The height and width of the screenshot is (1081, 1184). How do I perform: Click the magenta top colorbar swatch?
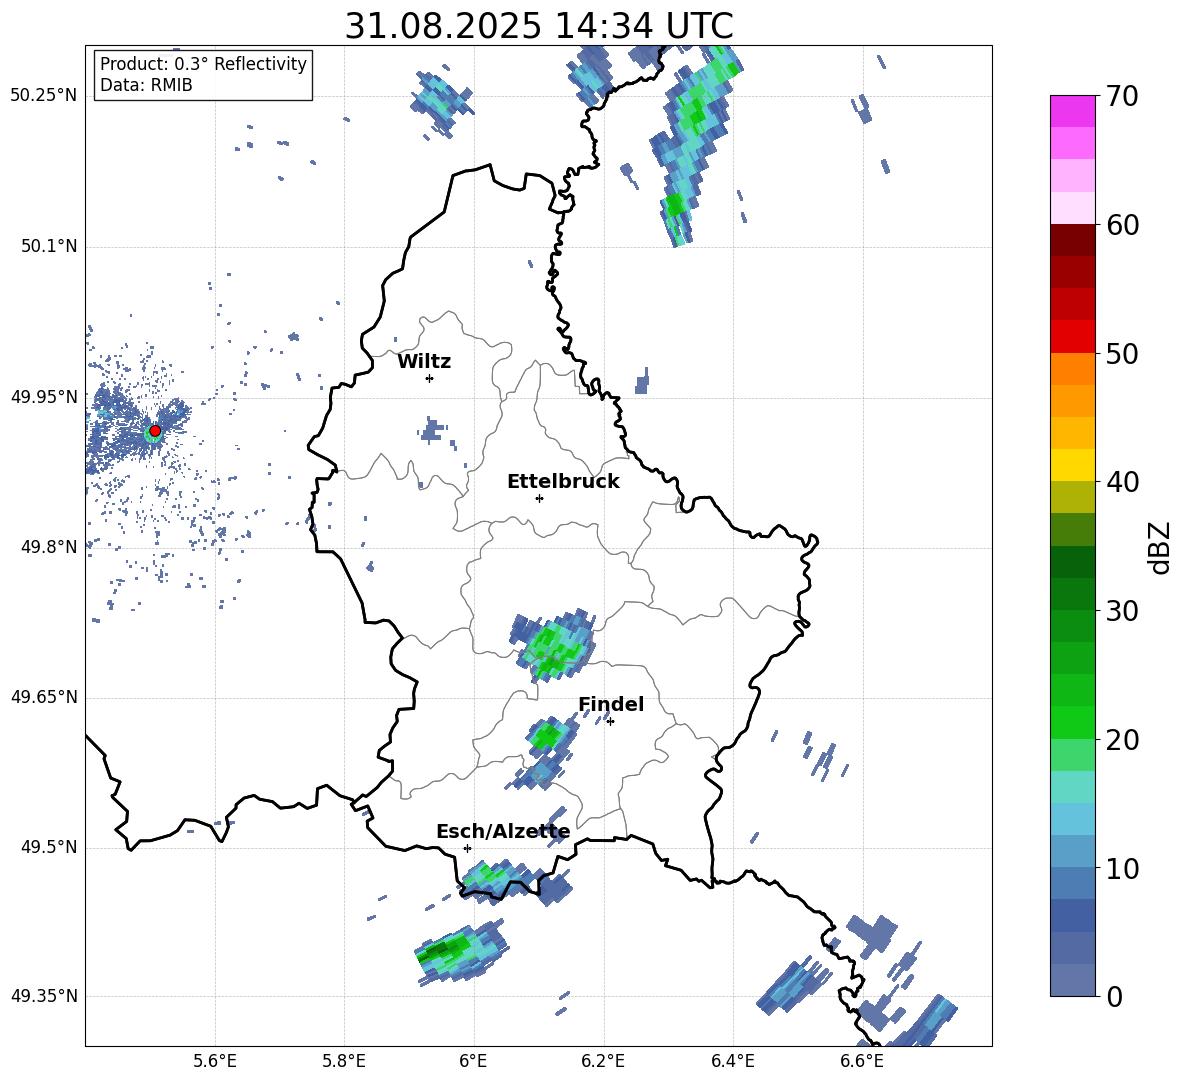(1072, 111)
